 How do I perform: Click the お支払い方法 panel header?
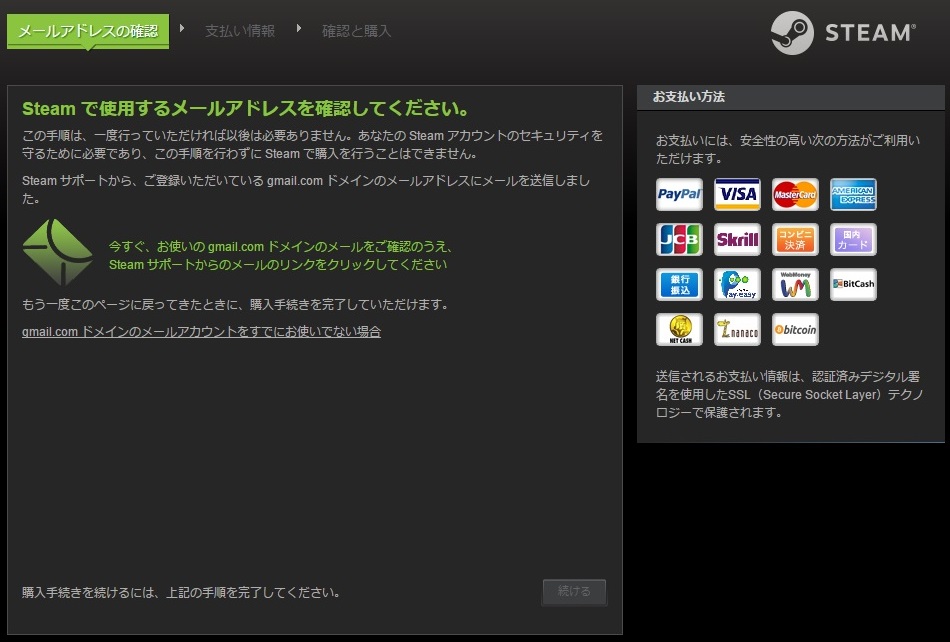(x=791, y=97)
